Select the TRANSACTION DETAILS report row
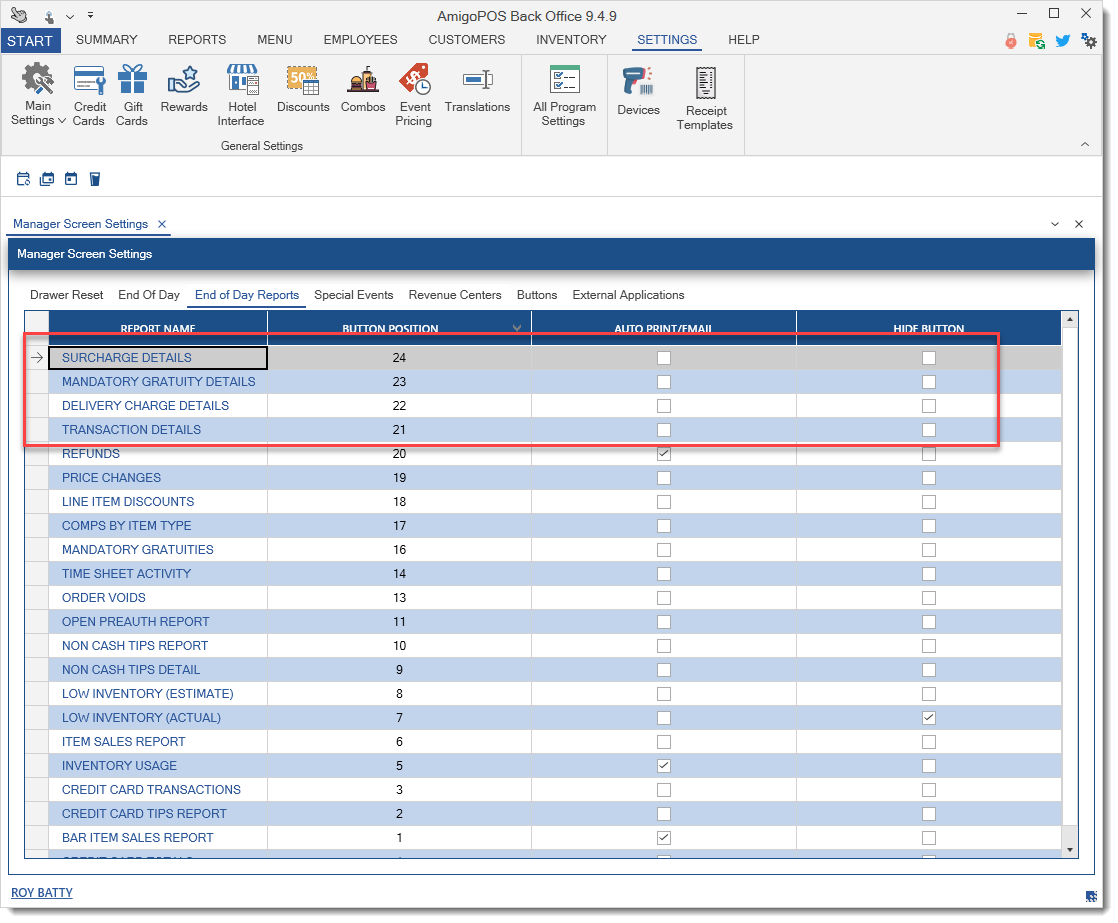Viewport: 1118px width, 923px height. (131, 430)
